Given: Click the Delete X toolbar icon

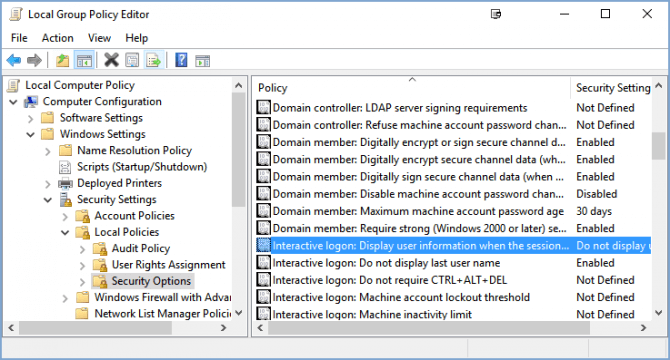Looking at the screenshot, I should click(x=112, y=60).
